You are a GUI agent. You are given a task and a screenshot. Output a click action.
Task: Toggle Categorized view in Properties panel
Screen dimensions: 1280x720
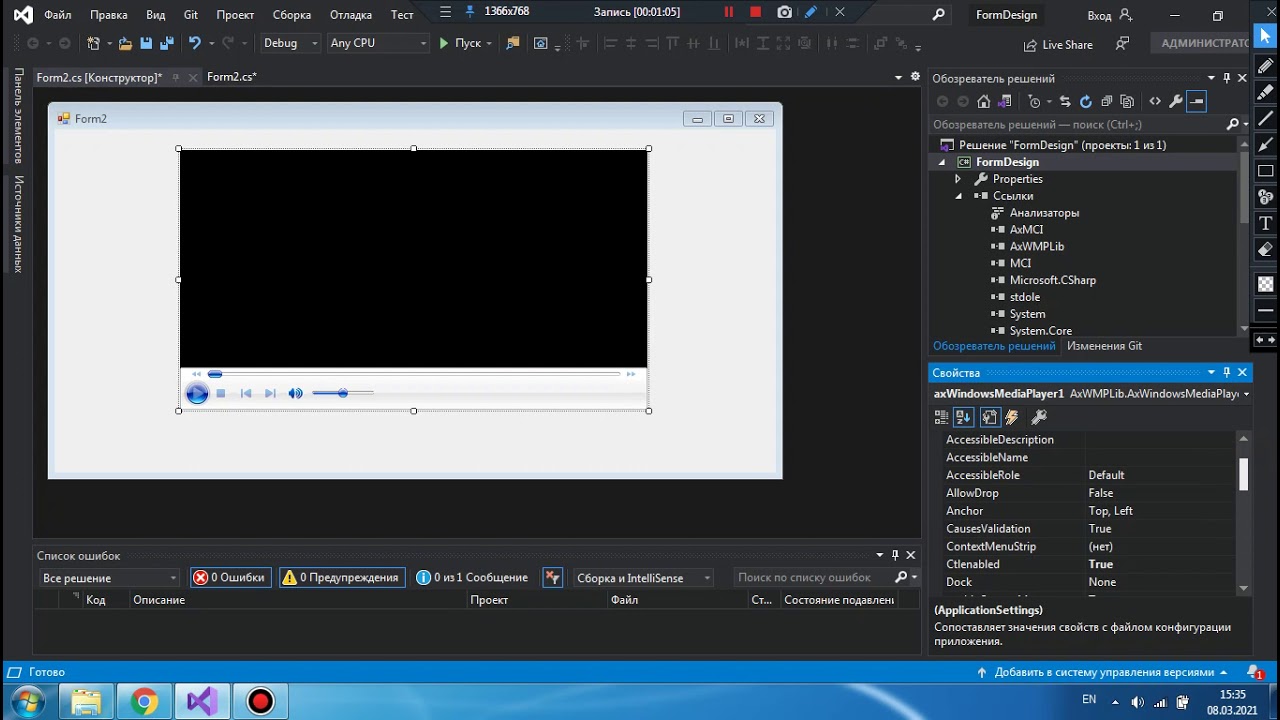[941, 417]
